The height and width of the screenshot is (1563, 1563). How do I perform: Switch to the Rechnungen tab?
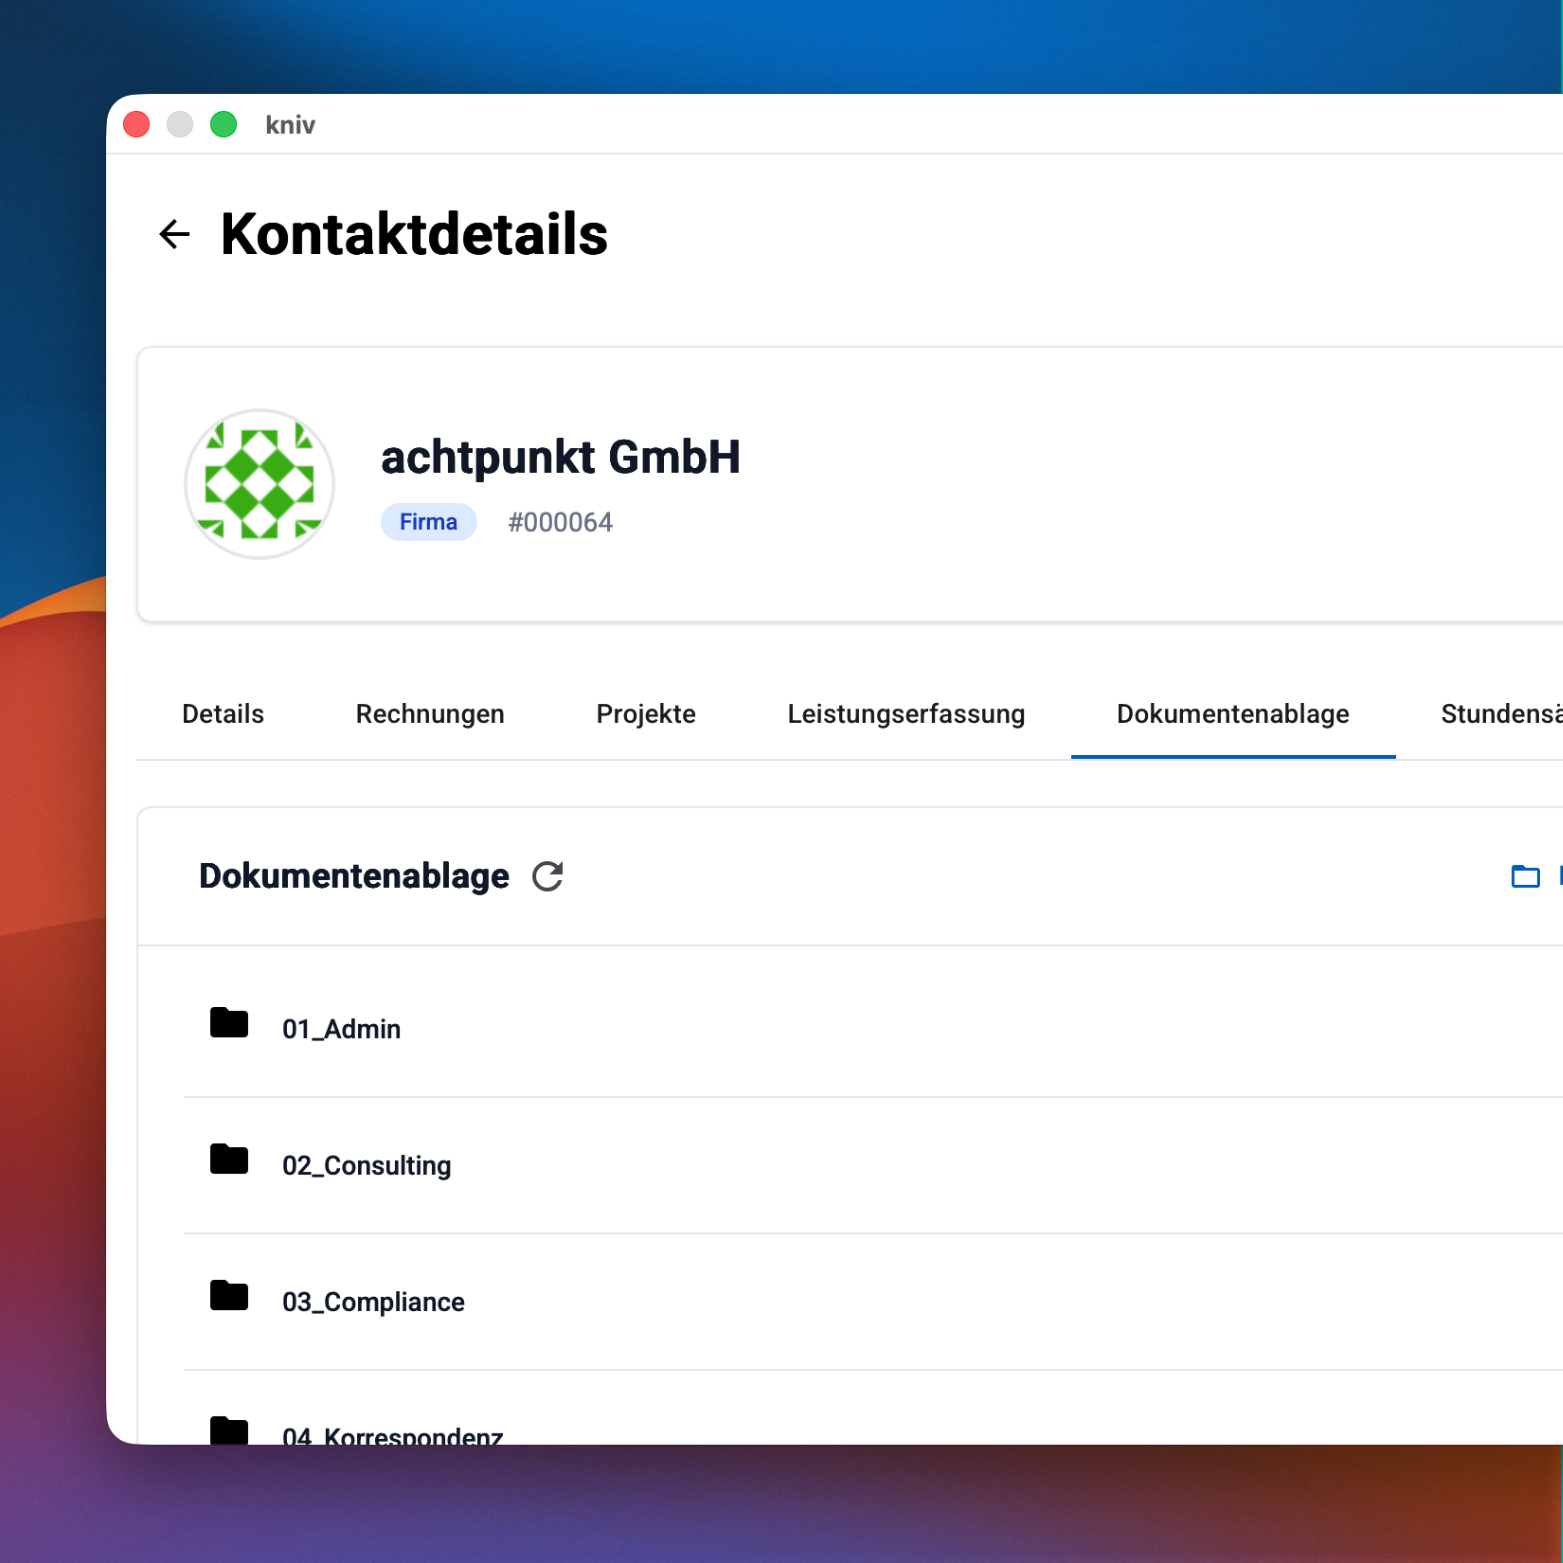coord(429,714)
